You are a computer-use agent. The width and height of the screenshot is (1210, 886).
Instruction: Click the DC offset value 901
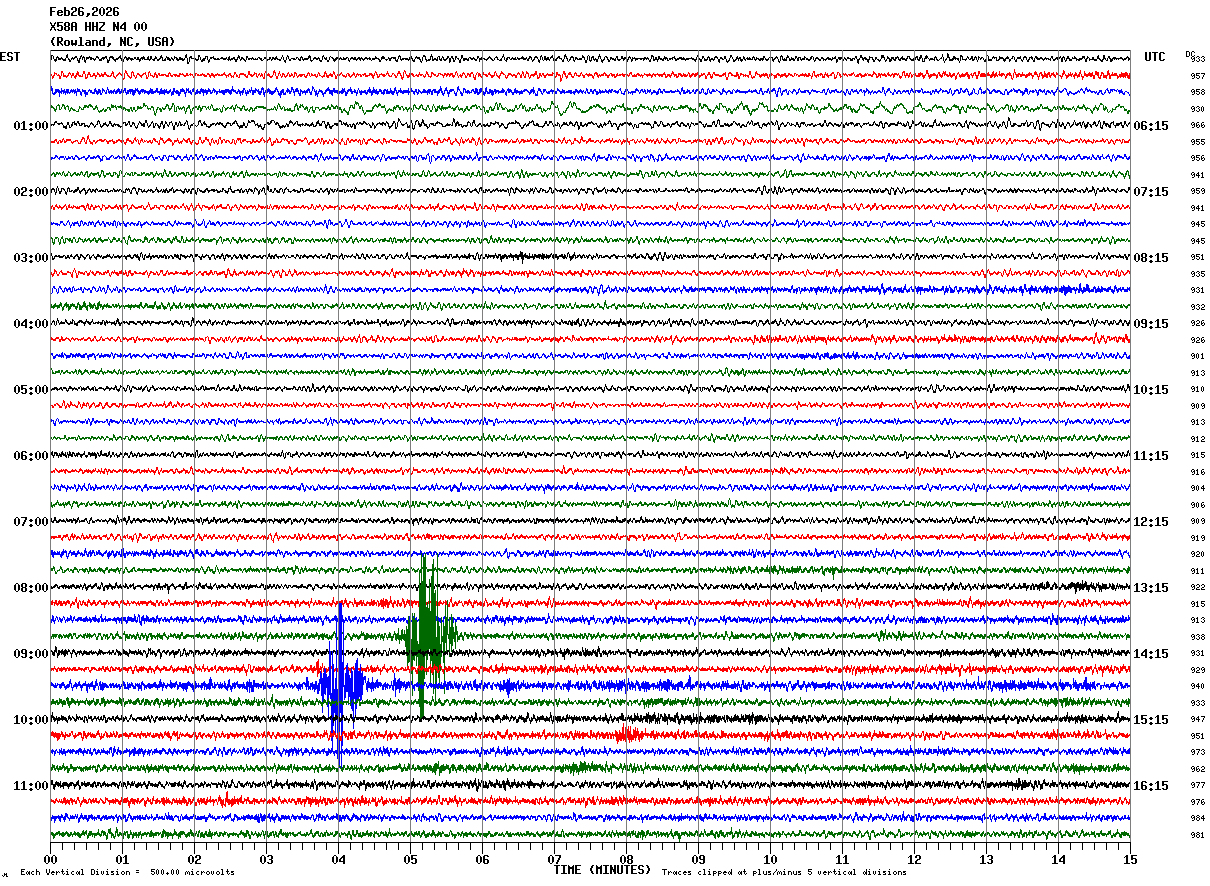point(1197,356)
